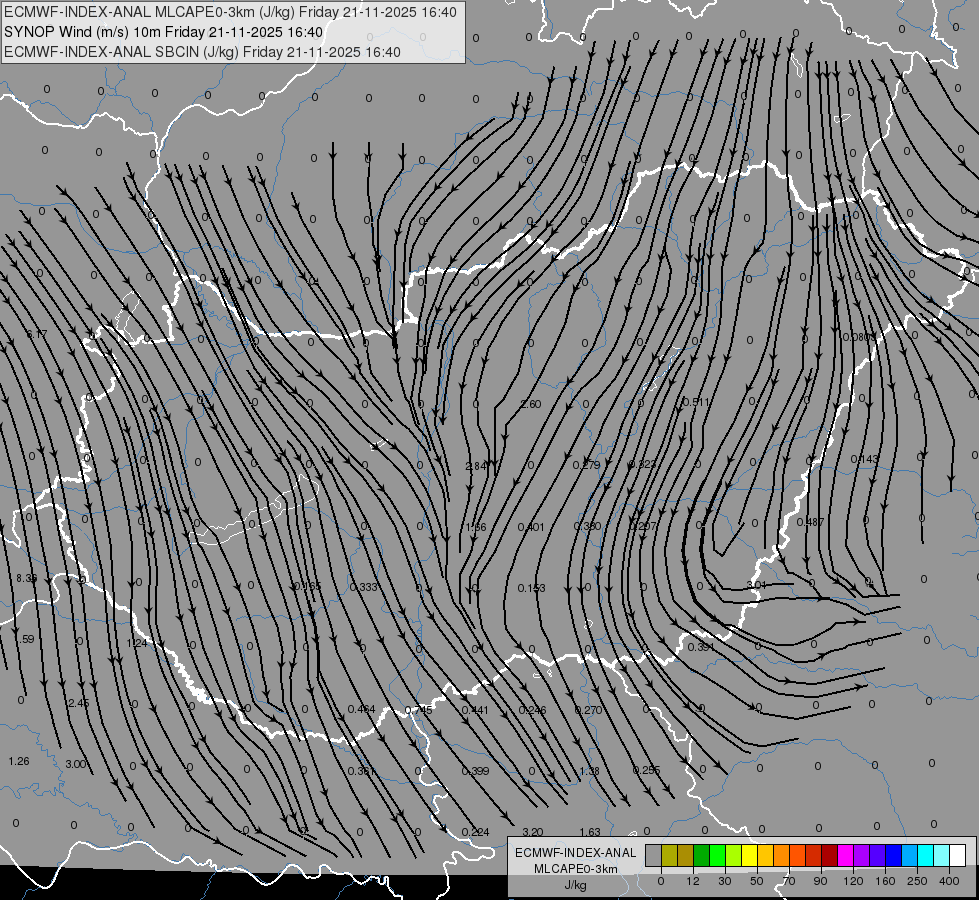
Task: Click the map value 0.165
Action: [307, 586]
